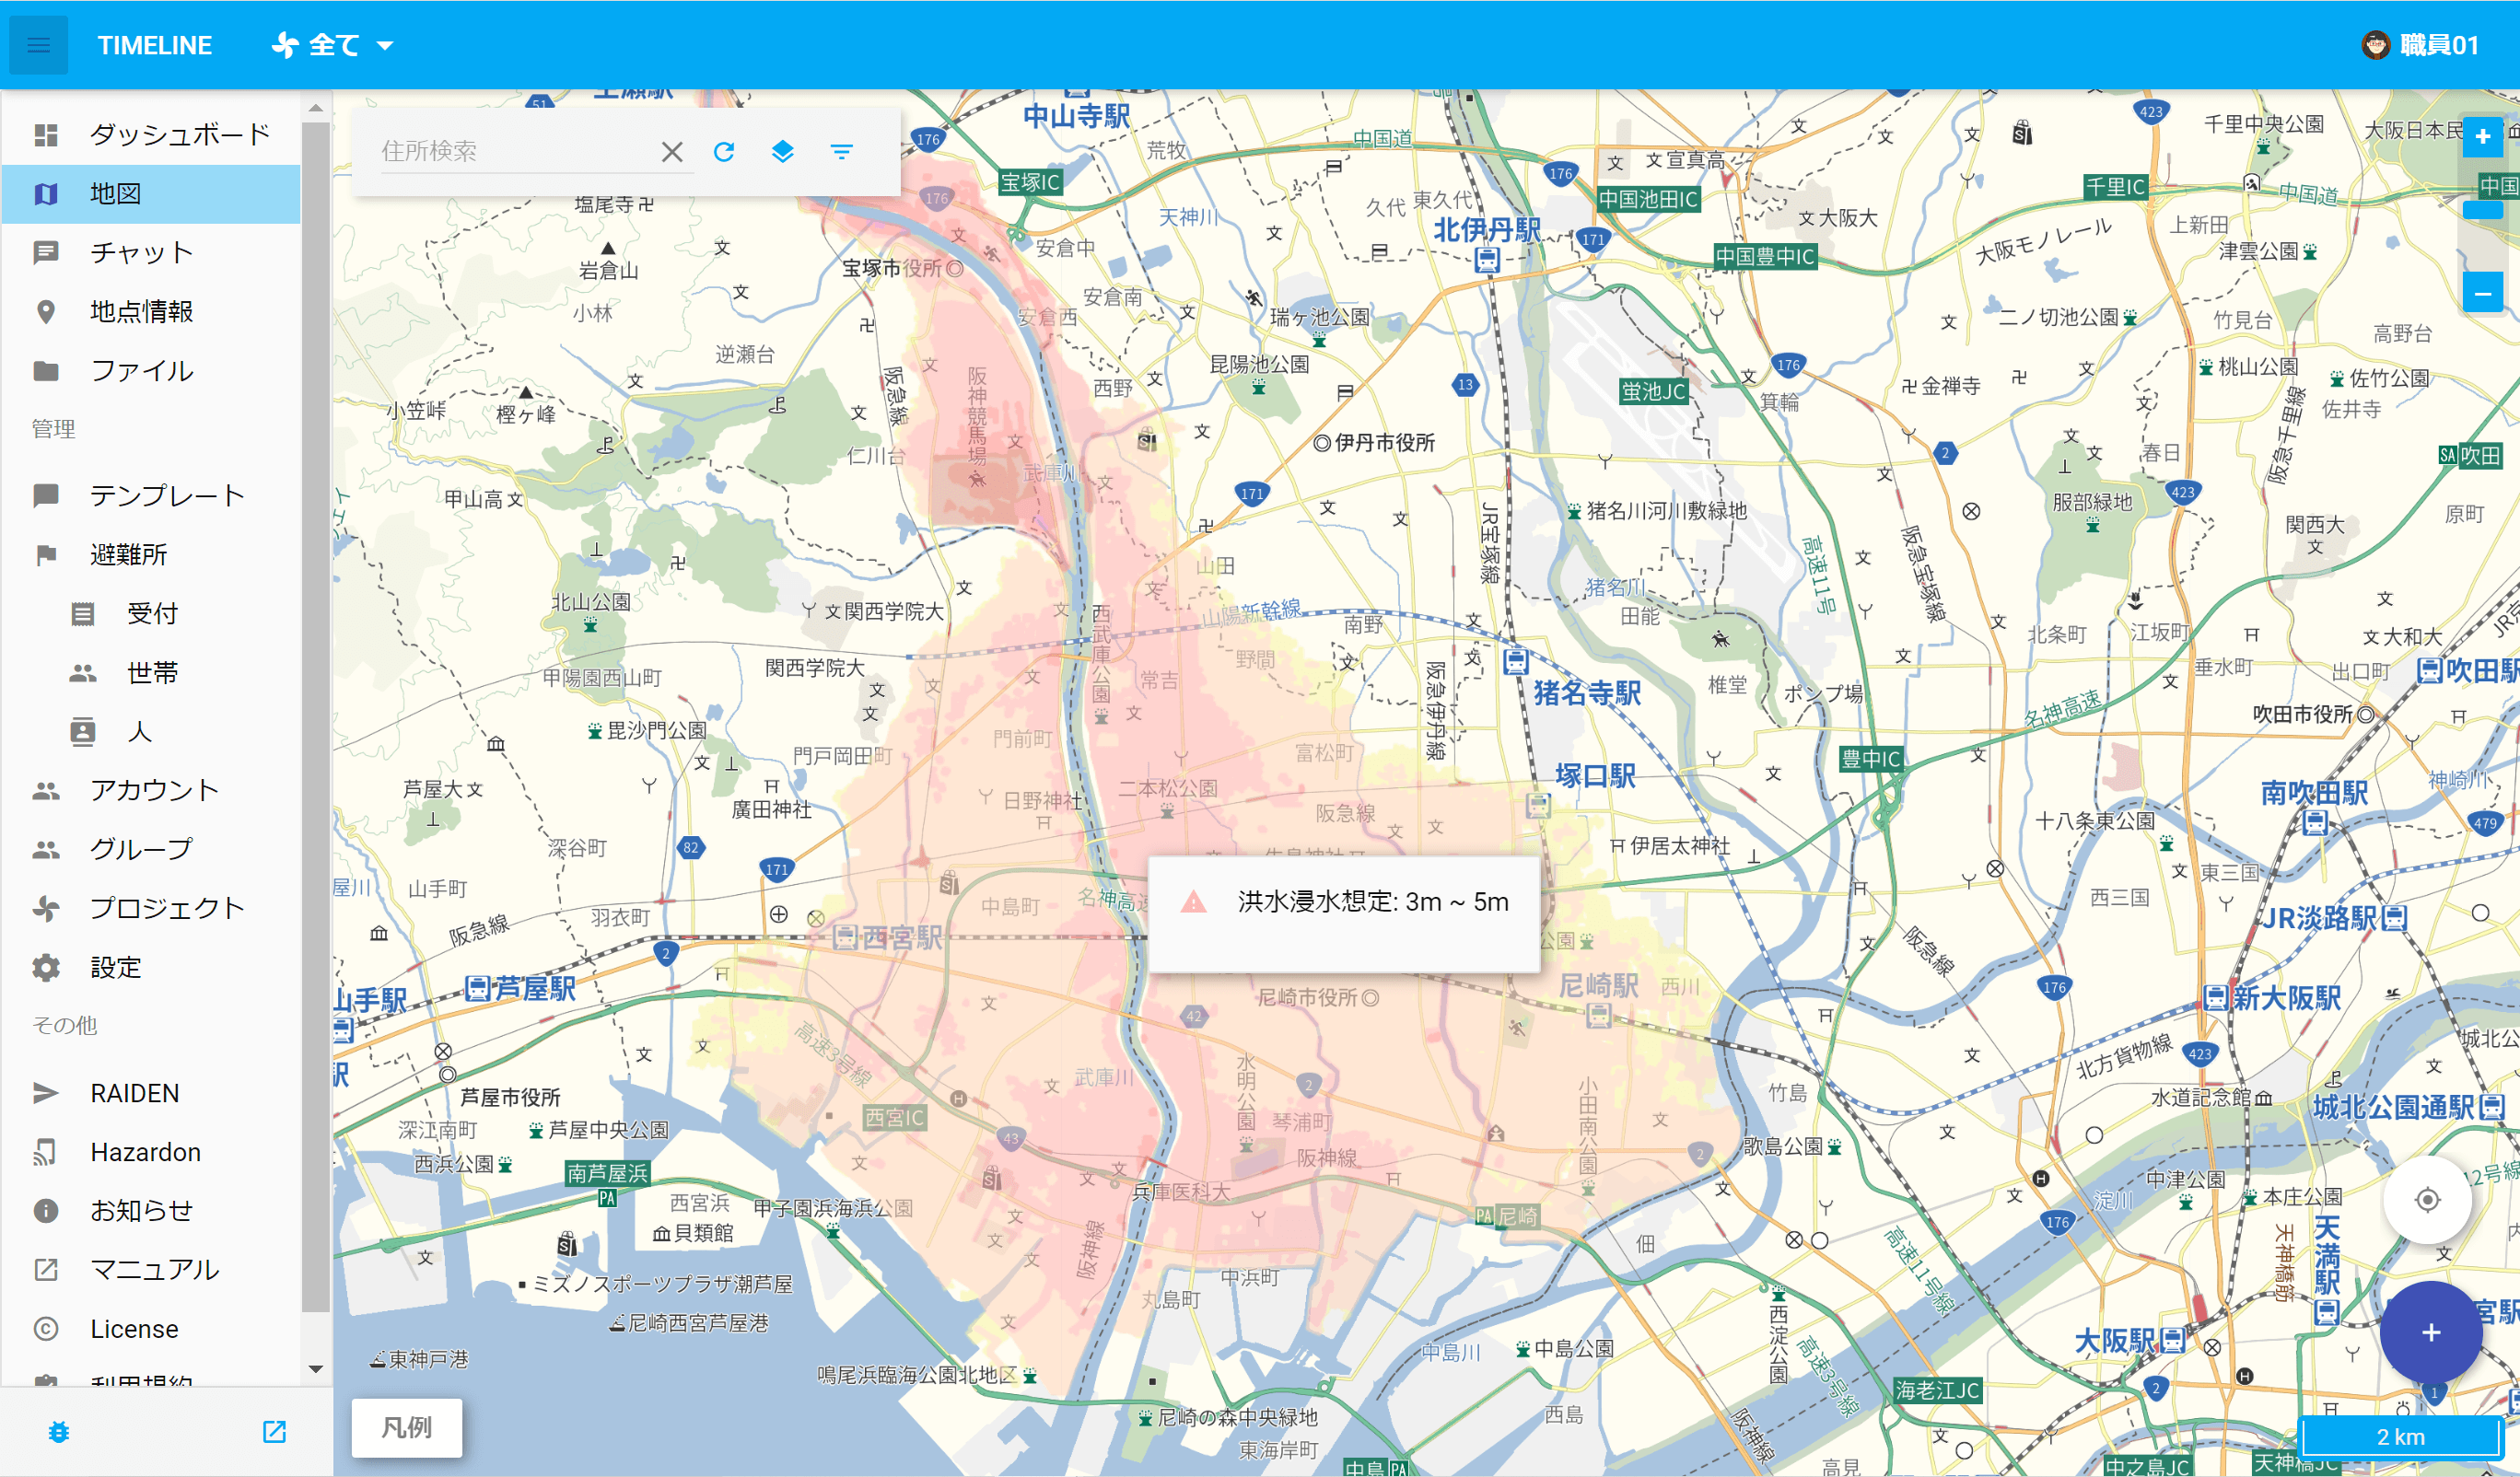
Task: Refresh the map with the reload icon
Action: click(724, 151)
